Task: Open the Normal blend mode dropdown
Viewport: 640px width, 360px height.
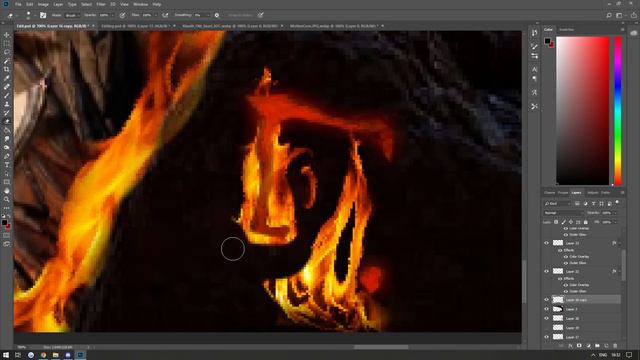Action: click(564, 213)
